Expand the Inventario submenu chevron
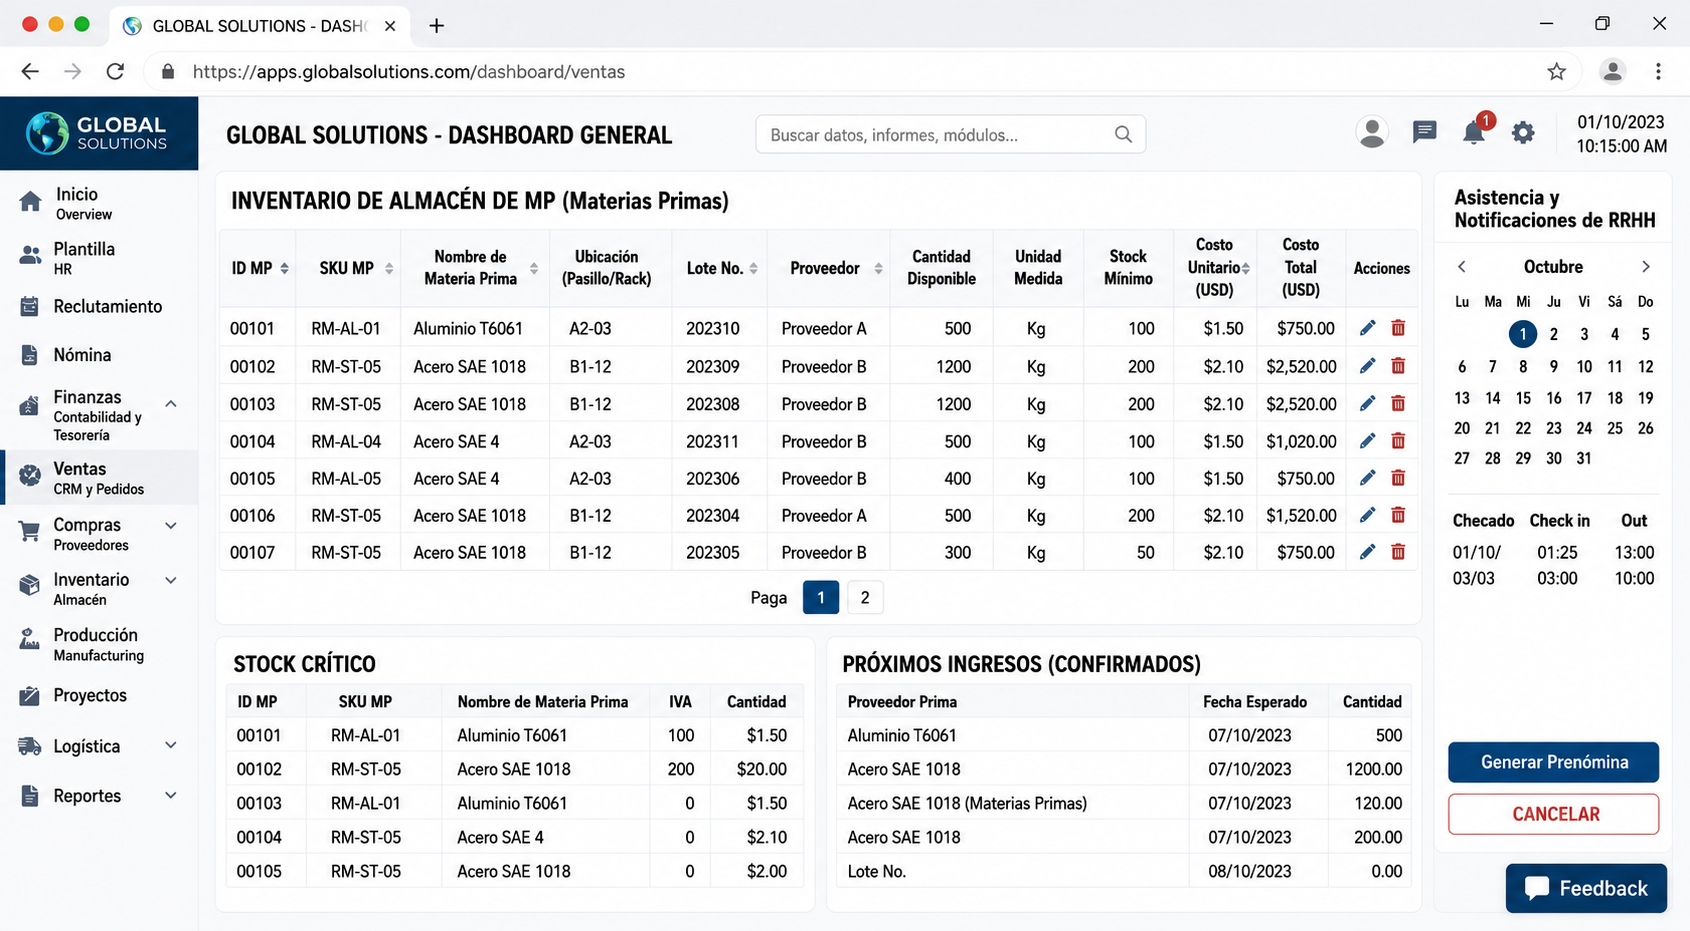The width and height of the screenshot is (1690, 931). (171, 580)
